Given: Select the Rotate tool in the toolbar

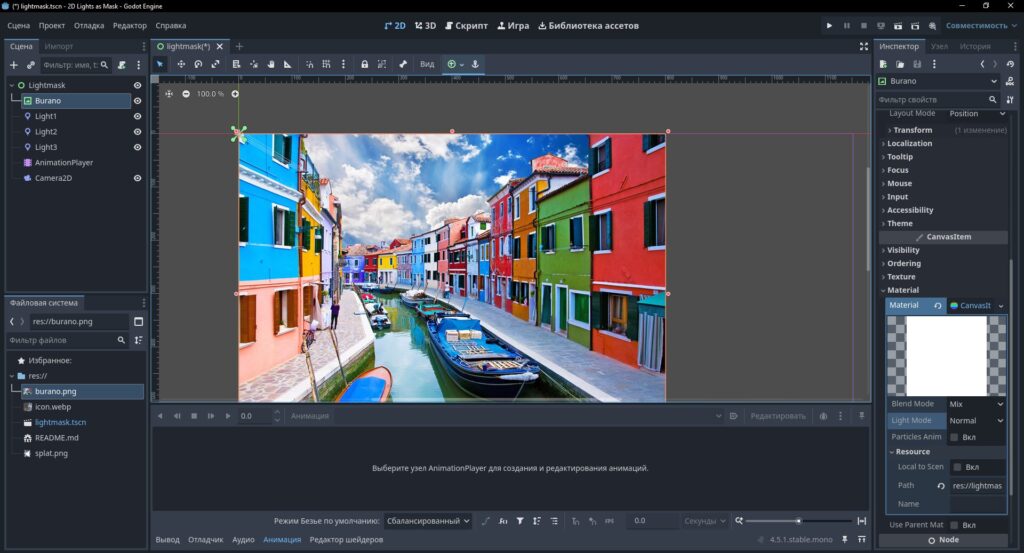Looking at the screenshot, I should point(198,64).
